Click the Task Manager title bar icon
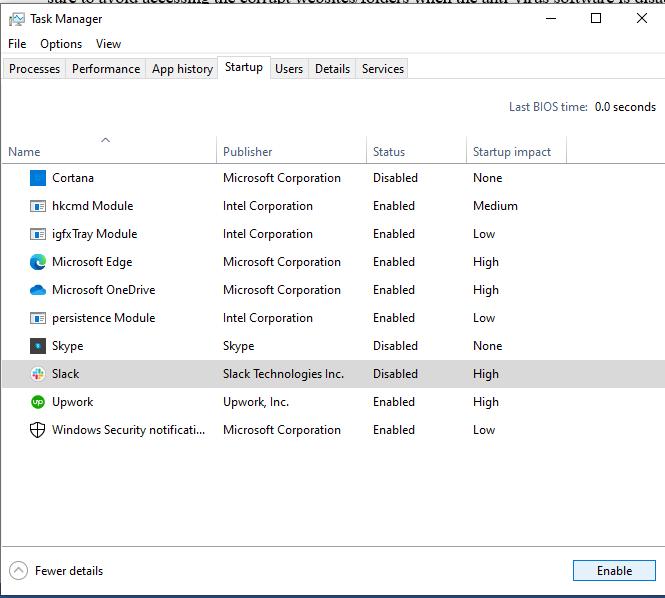This screenshot has width=665, height=598. point(17,20)
